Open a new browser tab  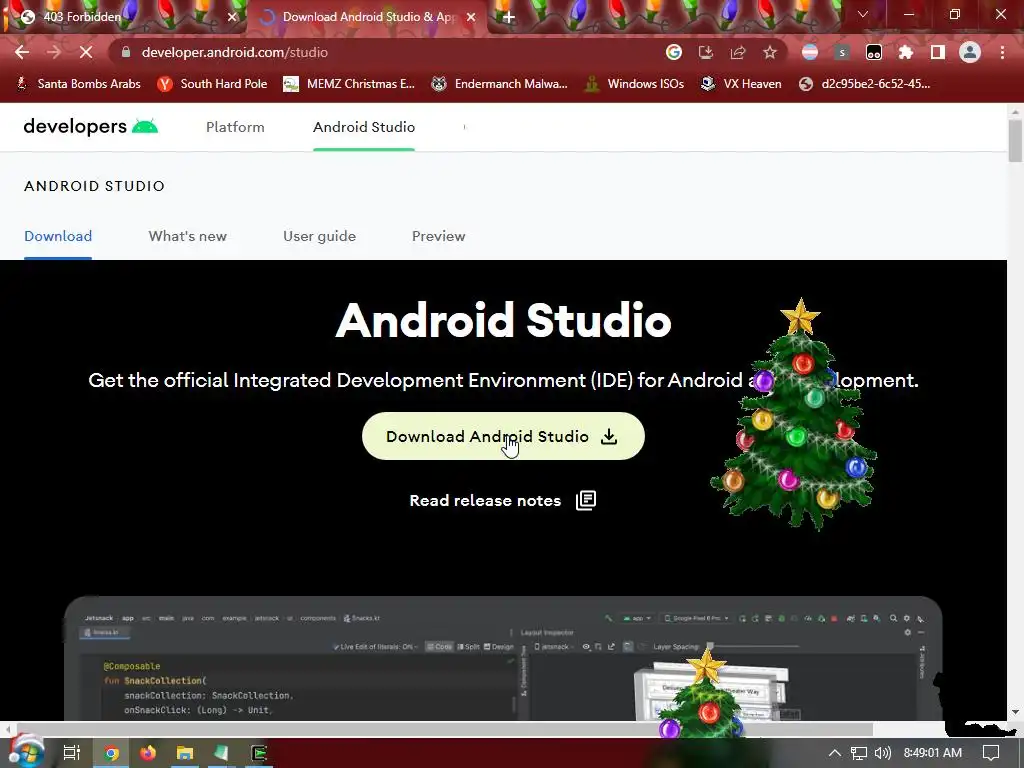509,17
